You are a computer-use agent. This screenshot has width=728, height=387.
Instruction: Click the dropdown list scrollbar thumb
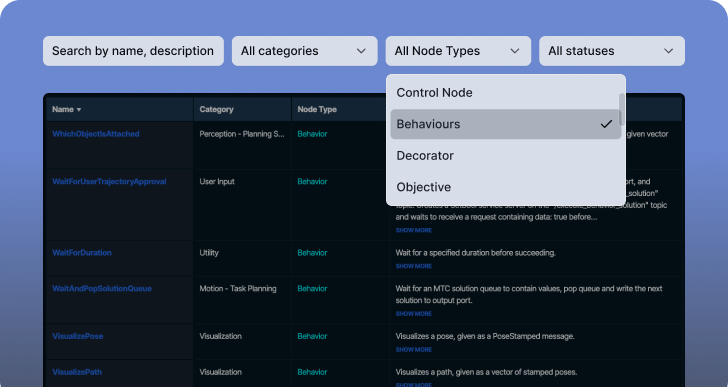tap(622, 109)
